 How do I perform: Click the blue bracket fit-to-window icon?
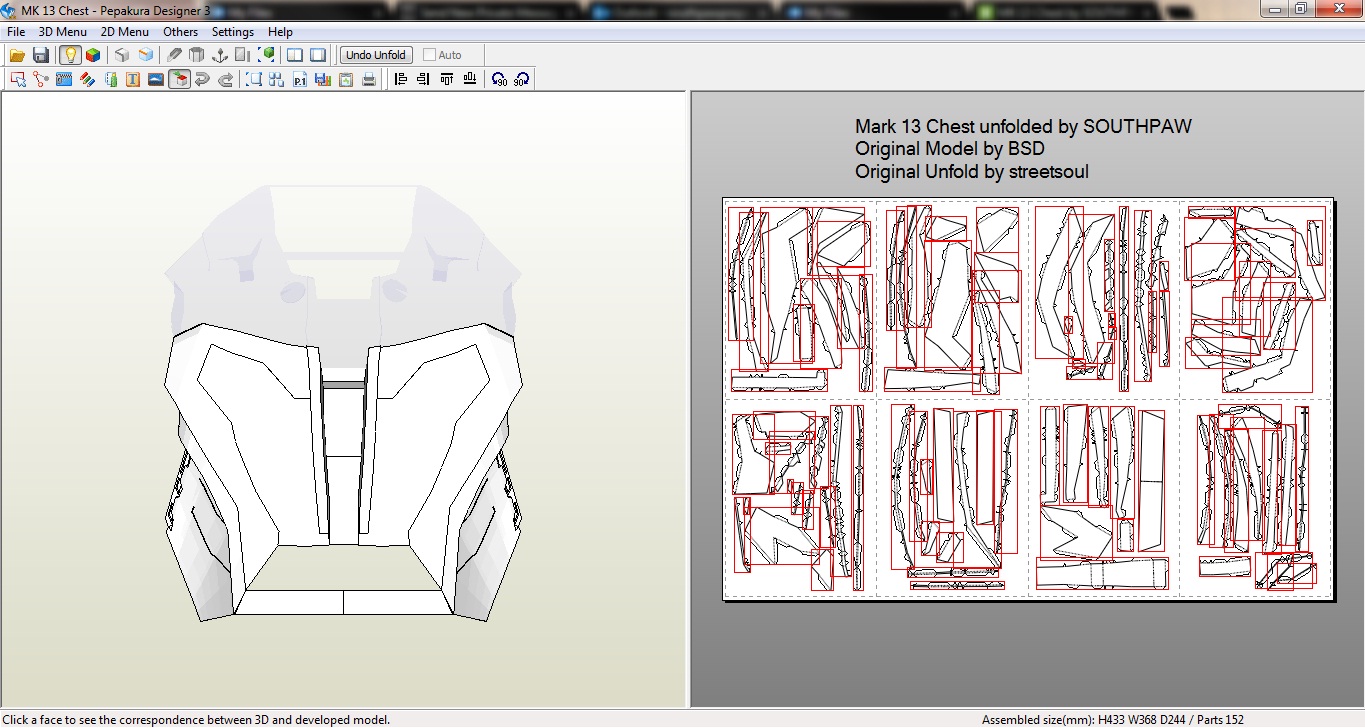tap(254, 79)
